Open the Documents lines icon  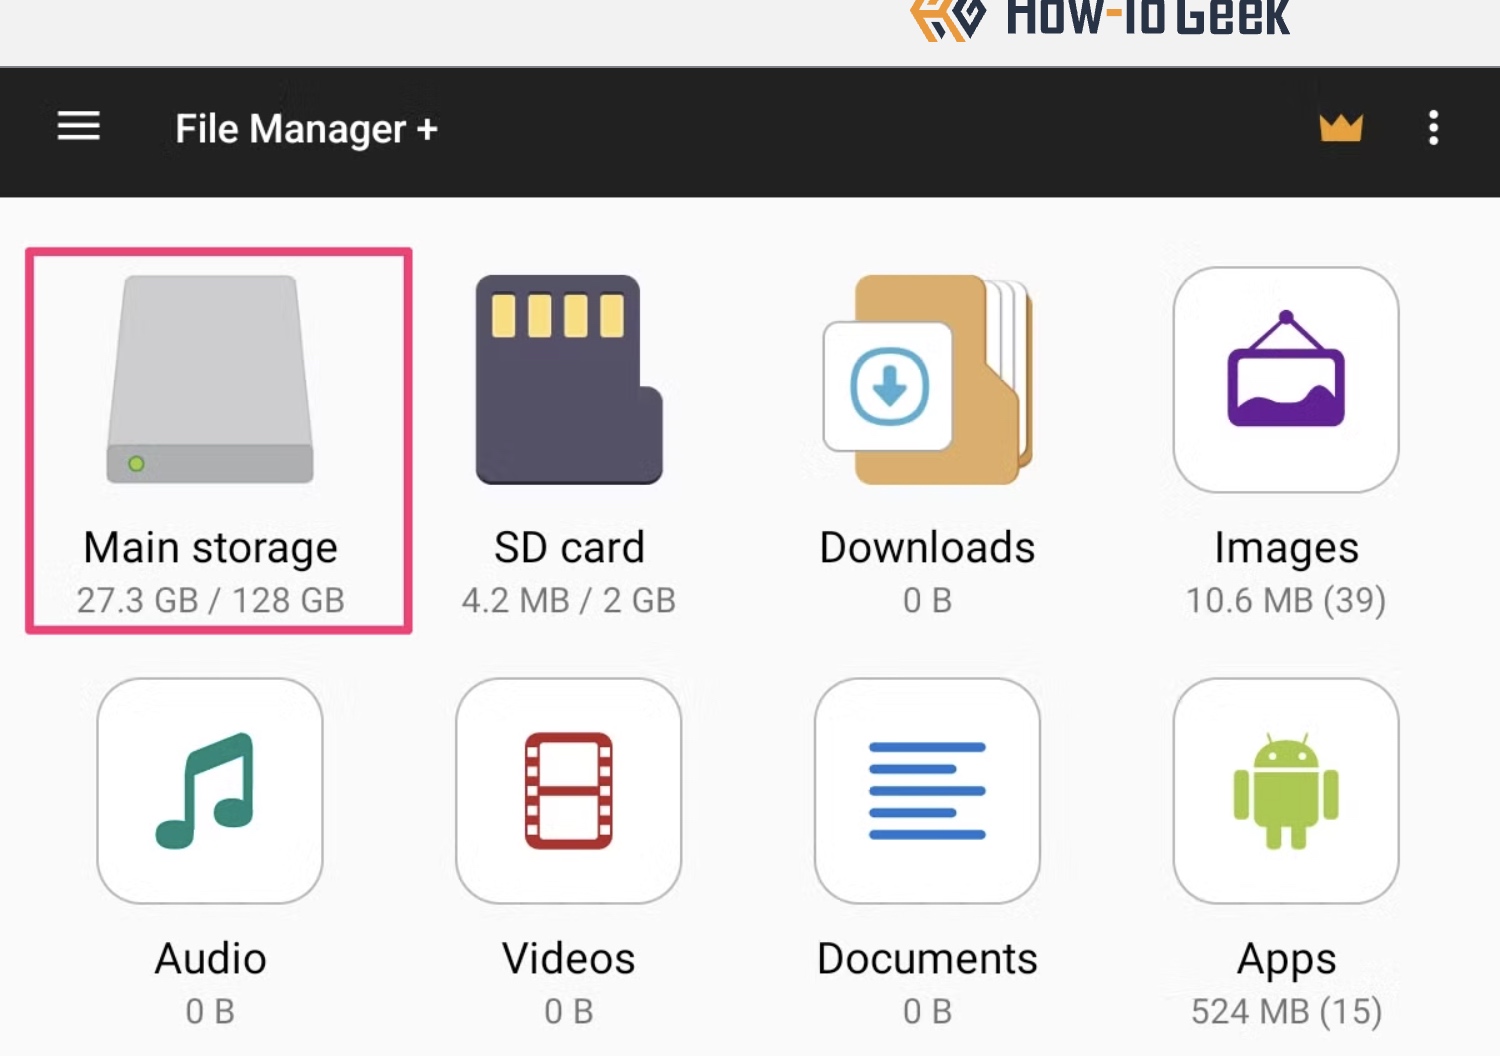click(927, 791)
